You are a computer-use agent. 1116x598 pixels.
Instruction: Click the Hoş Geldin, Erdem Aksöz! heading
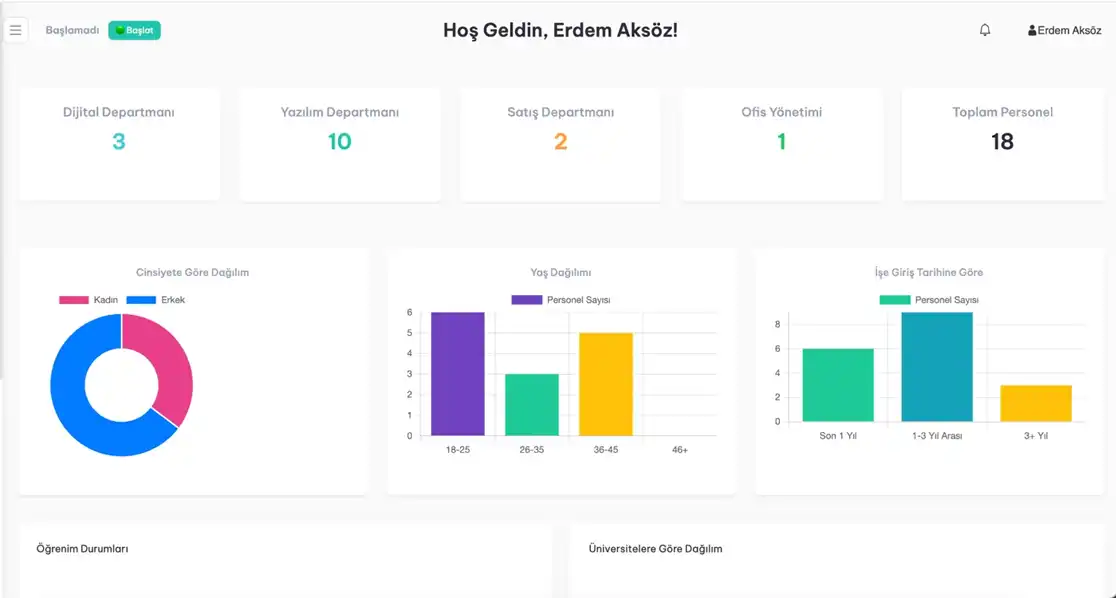click(560, 31)
